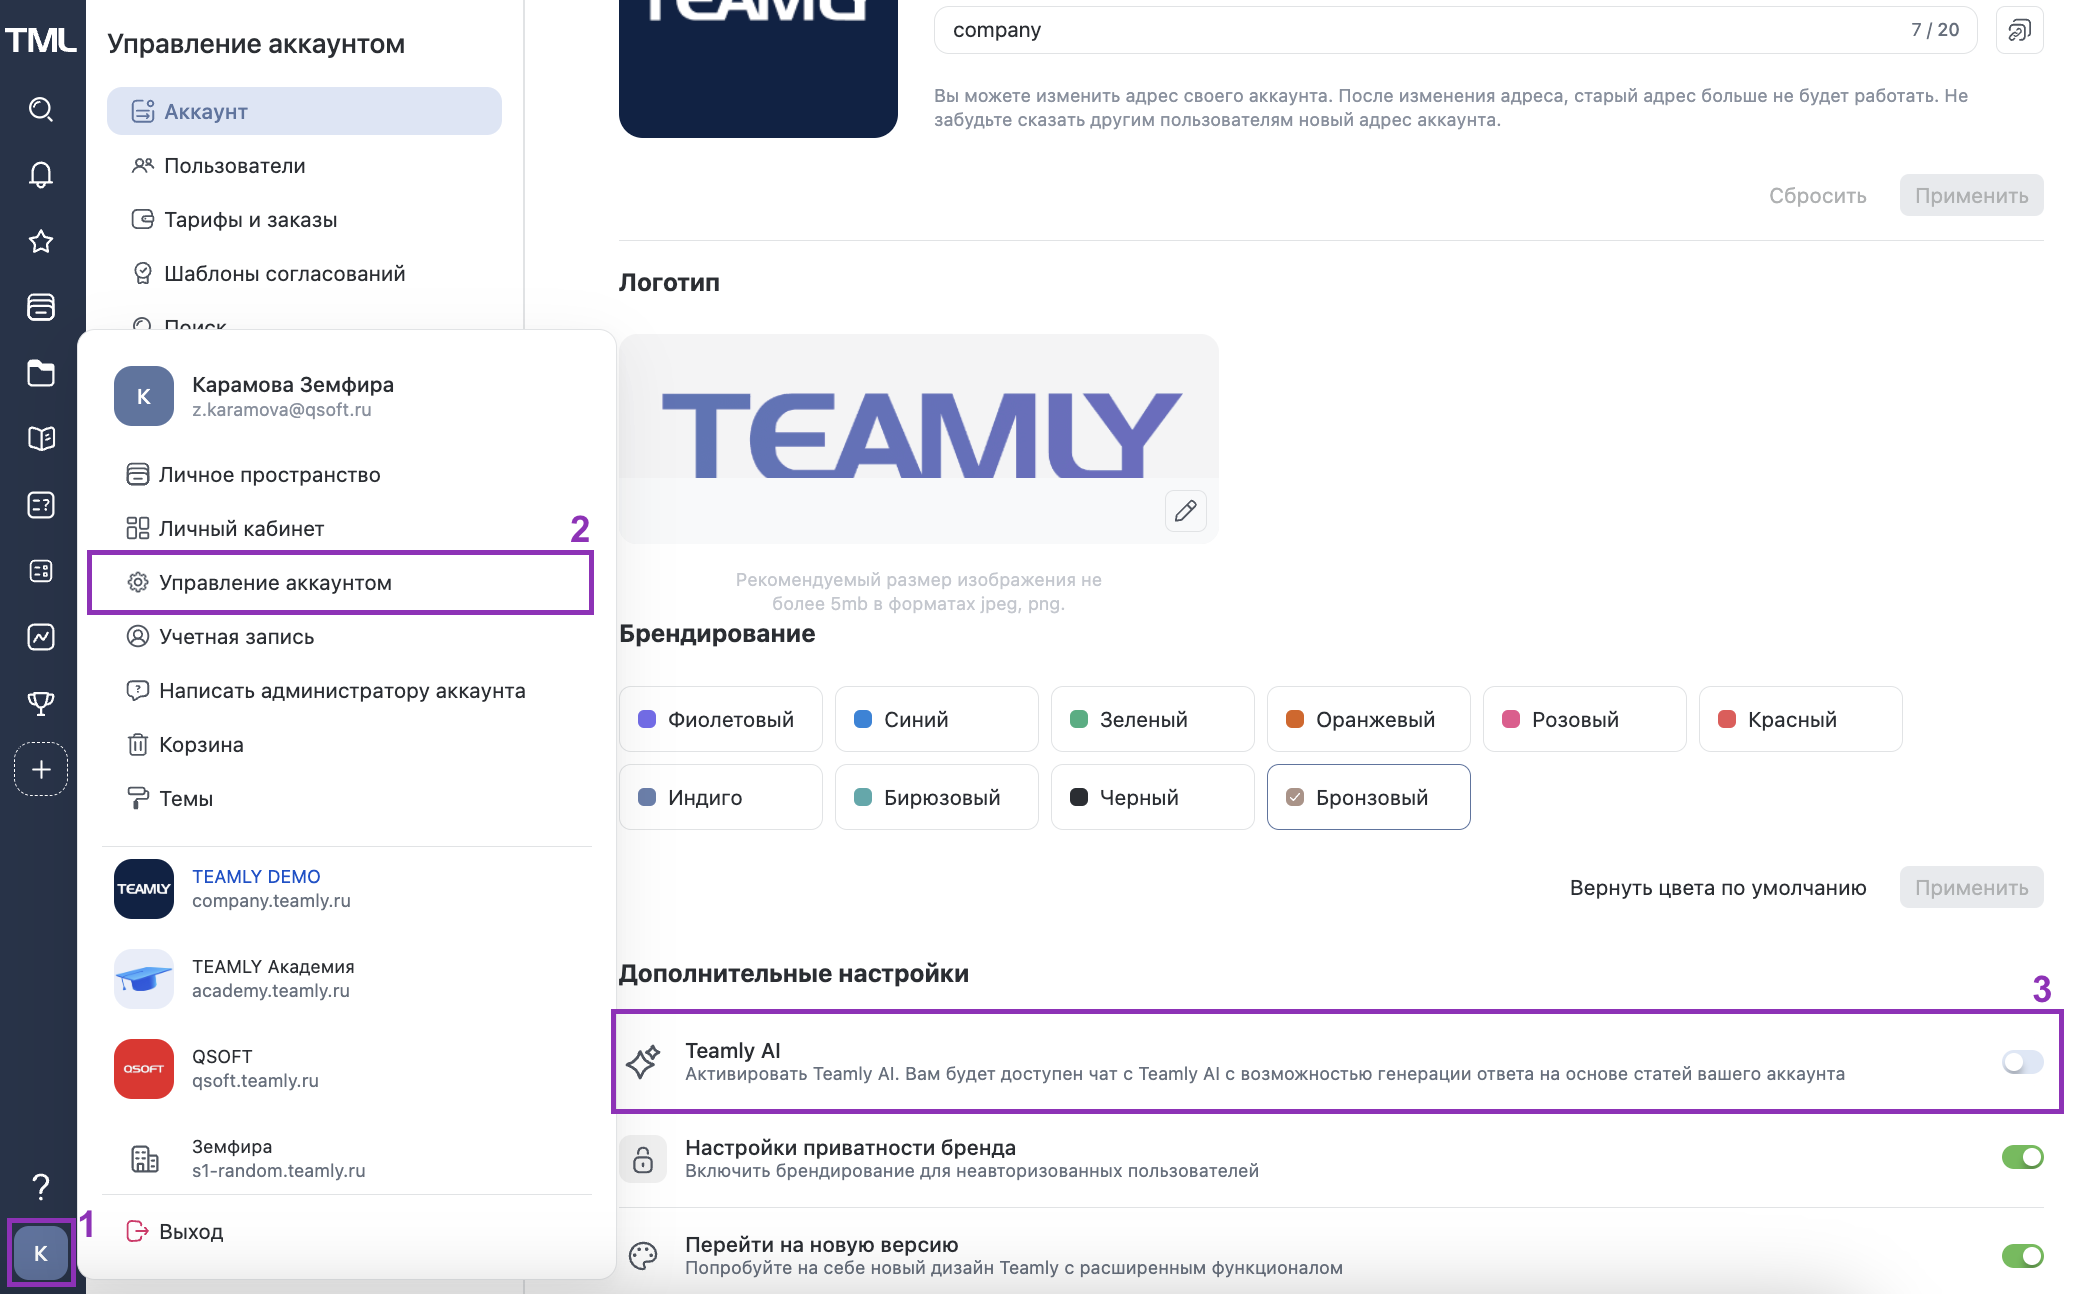Click the search icon in left sidebar

(41, 109)
